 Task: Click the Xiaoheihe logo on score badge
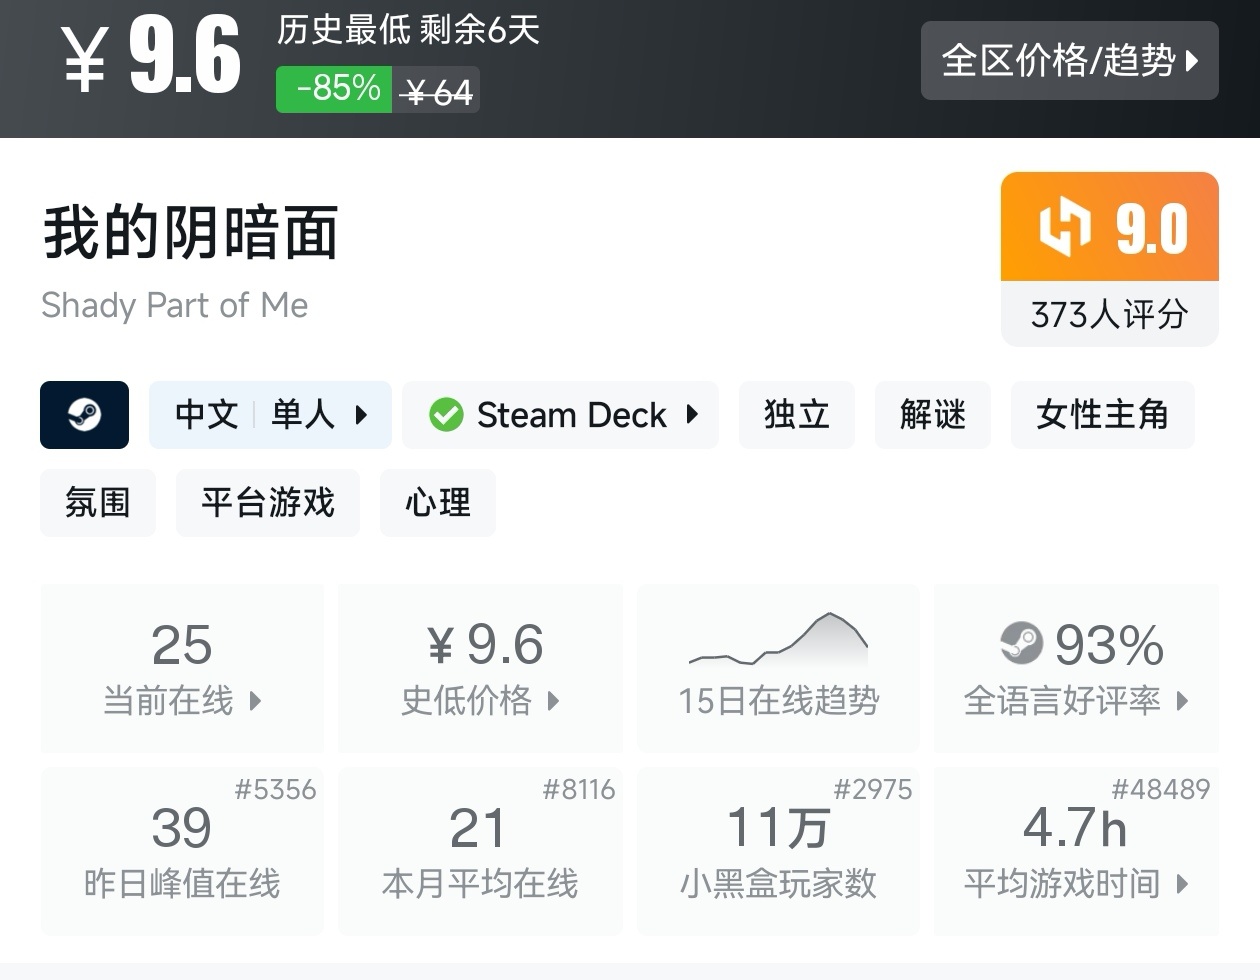coord(1064,227)
